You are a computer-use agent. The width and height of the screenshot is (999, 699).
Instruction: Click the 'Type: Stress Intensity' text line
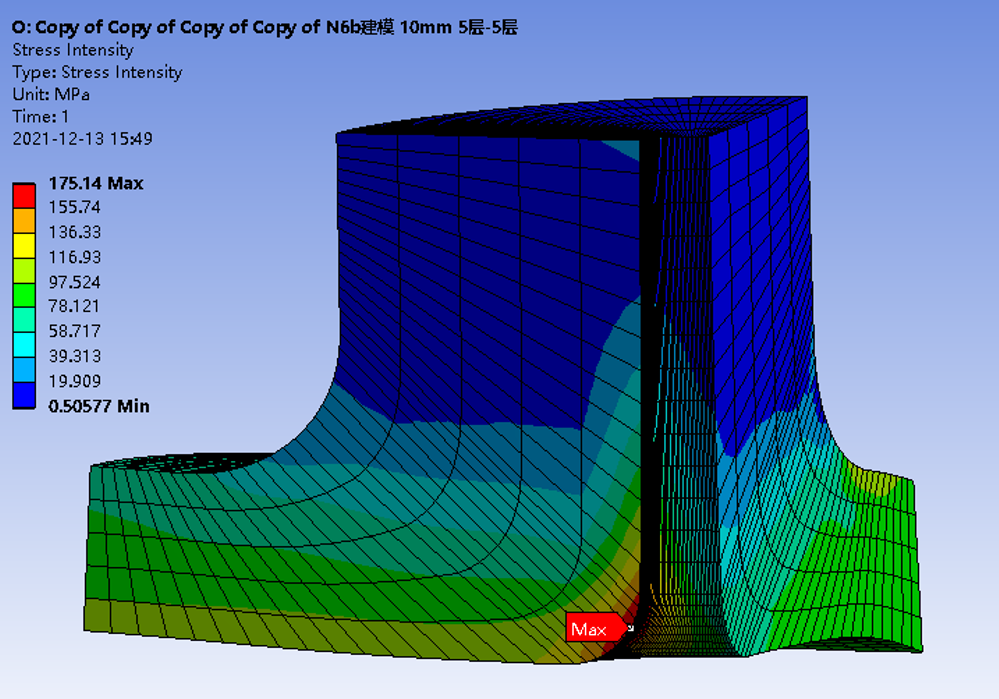pos(97,72)
